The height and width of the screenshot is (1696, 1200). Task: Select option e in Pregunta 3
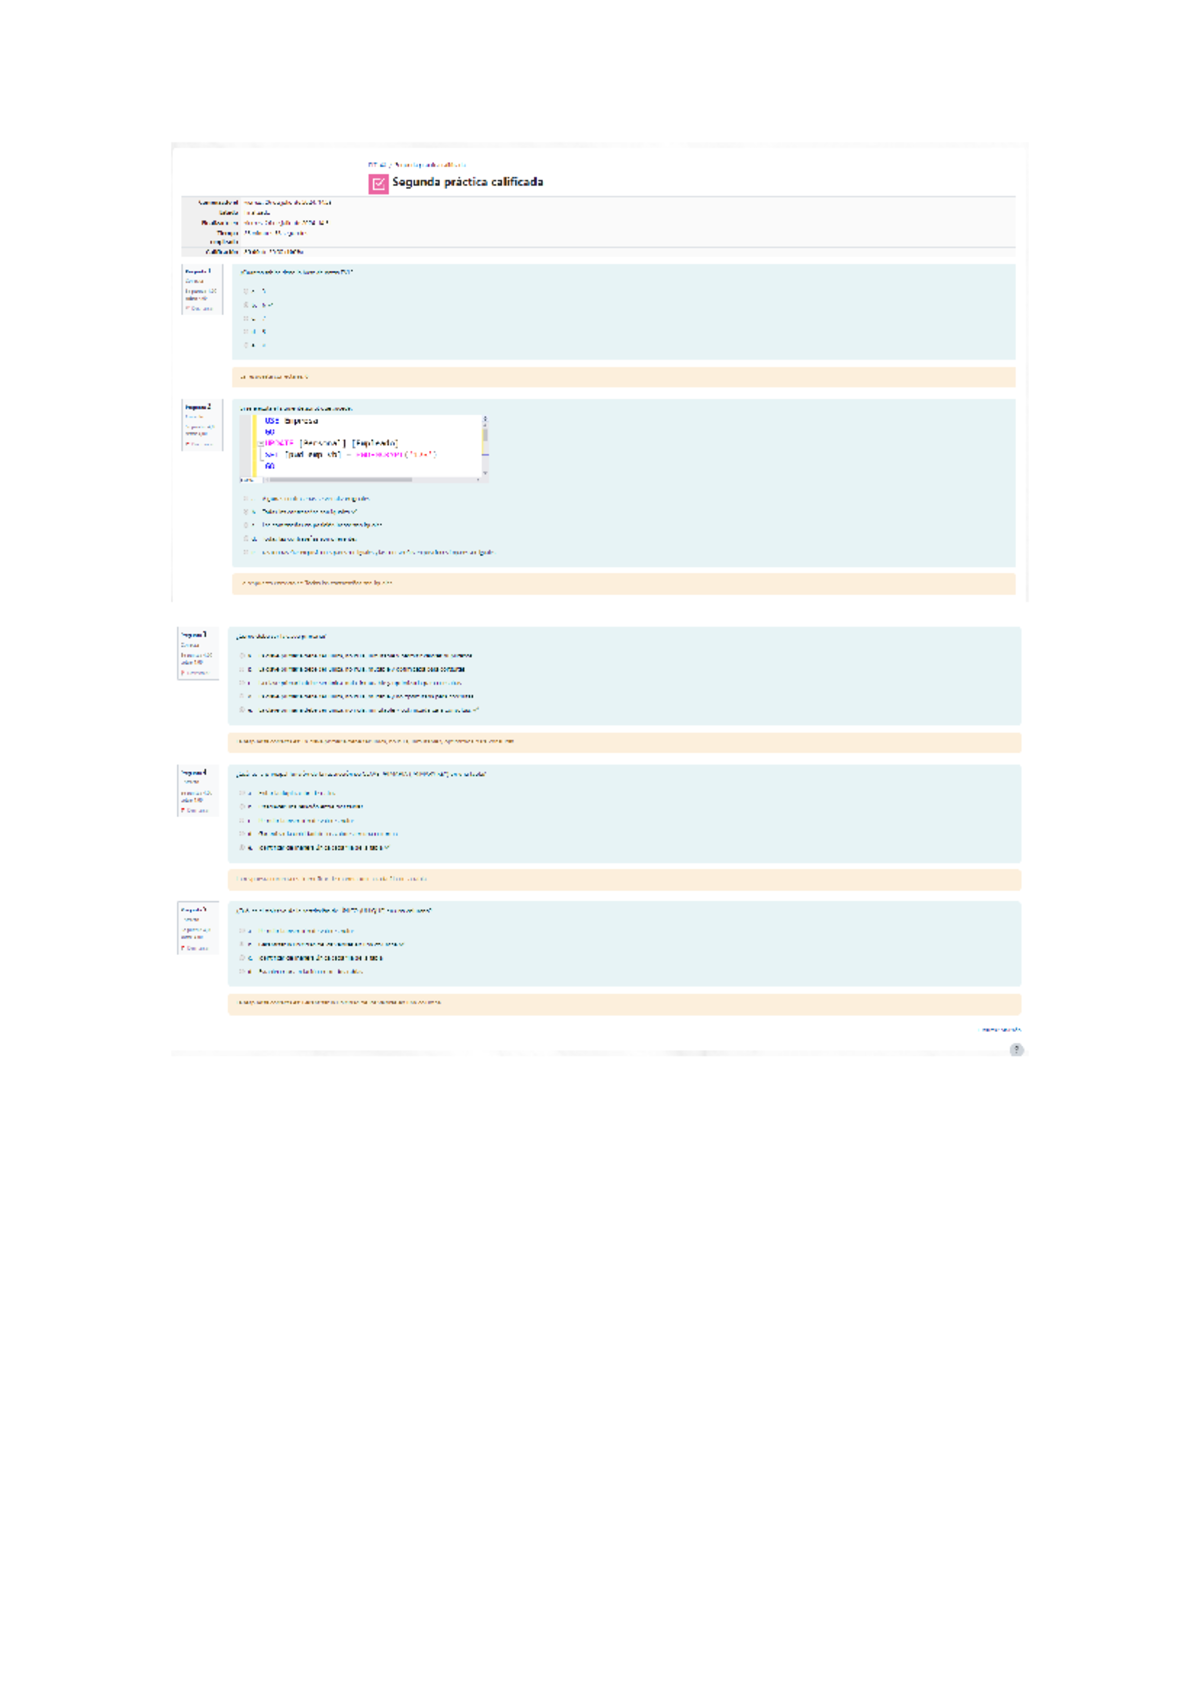point(242,710)
